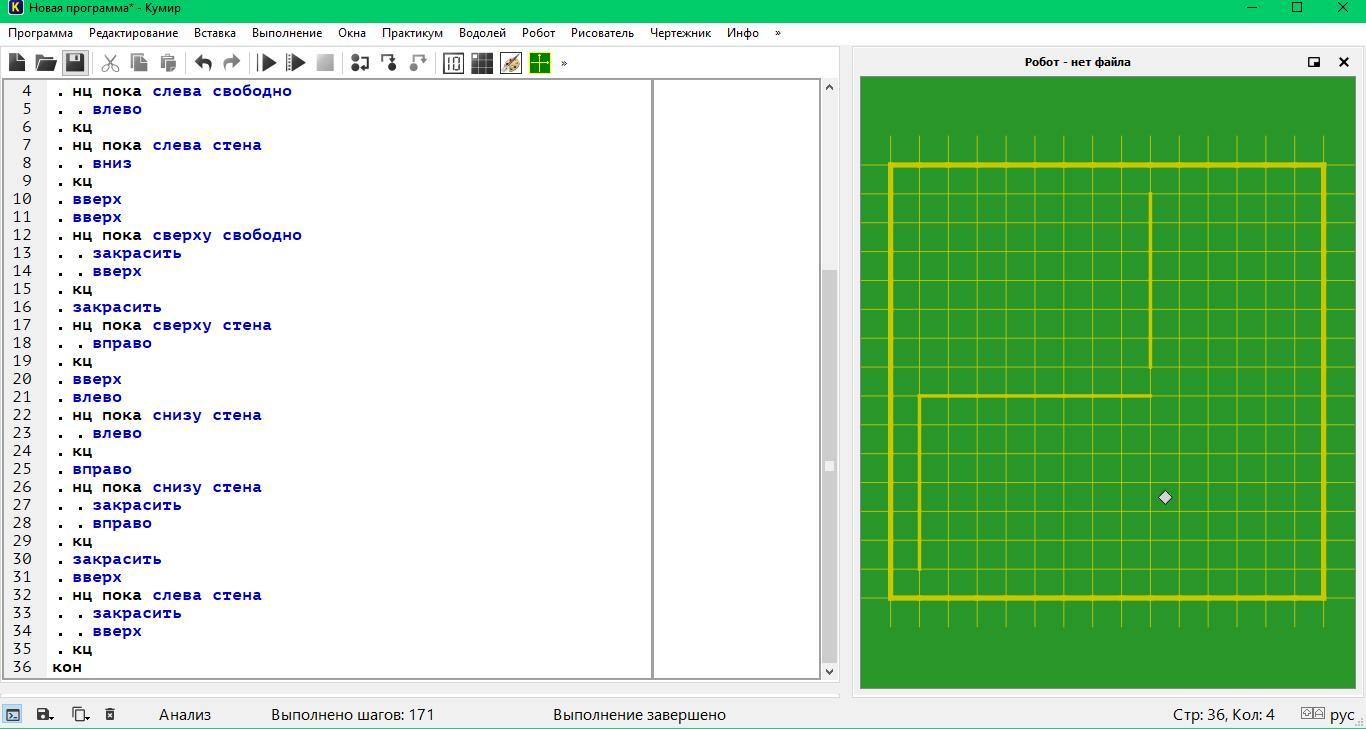Expand hidden toolbar items with » chevron
This screenshot has width=1366, height=729.
click(x=564, y=63)
